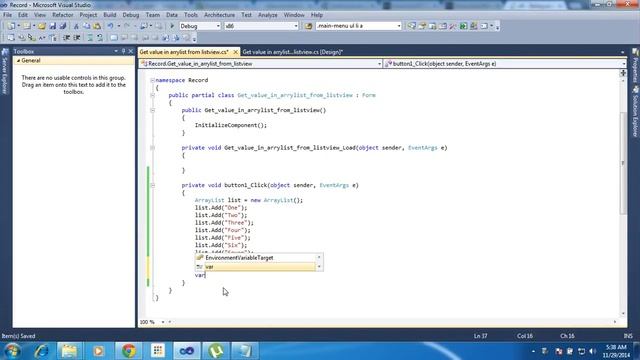
Task: Open uTorrent from the taskbar
Action: click(216, 351)
